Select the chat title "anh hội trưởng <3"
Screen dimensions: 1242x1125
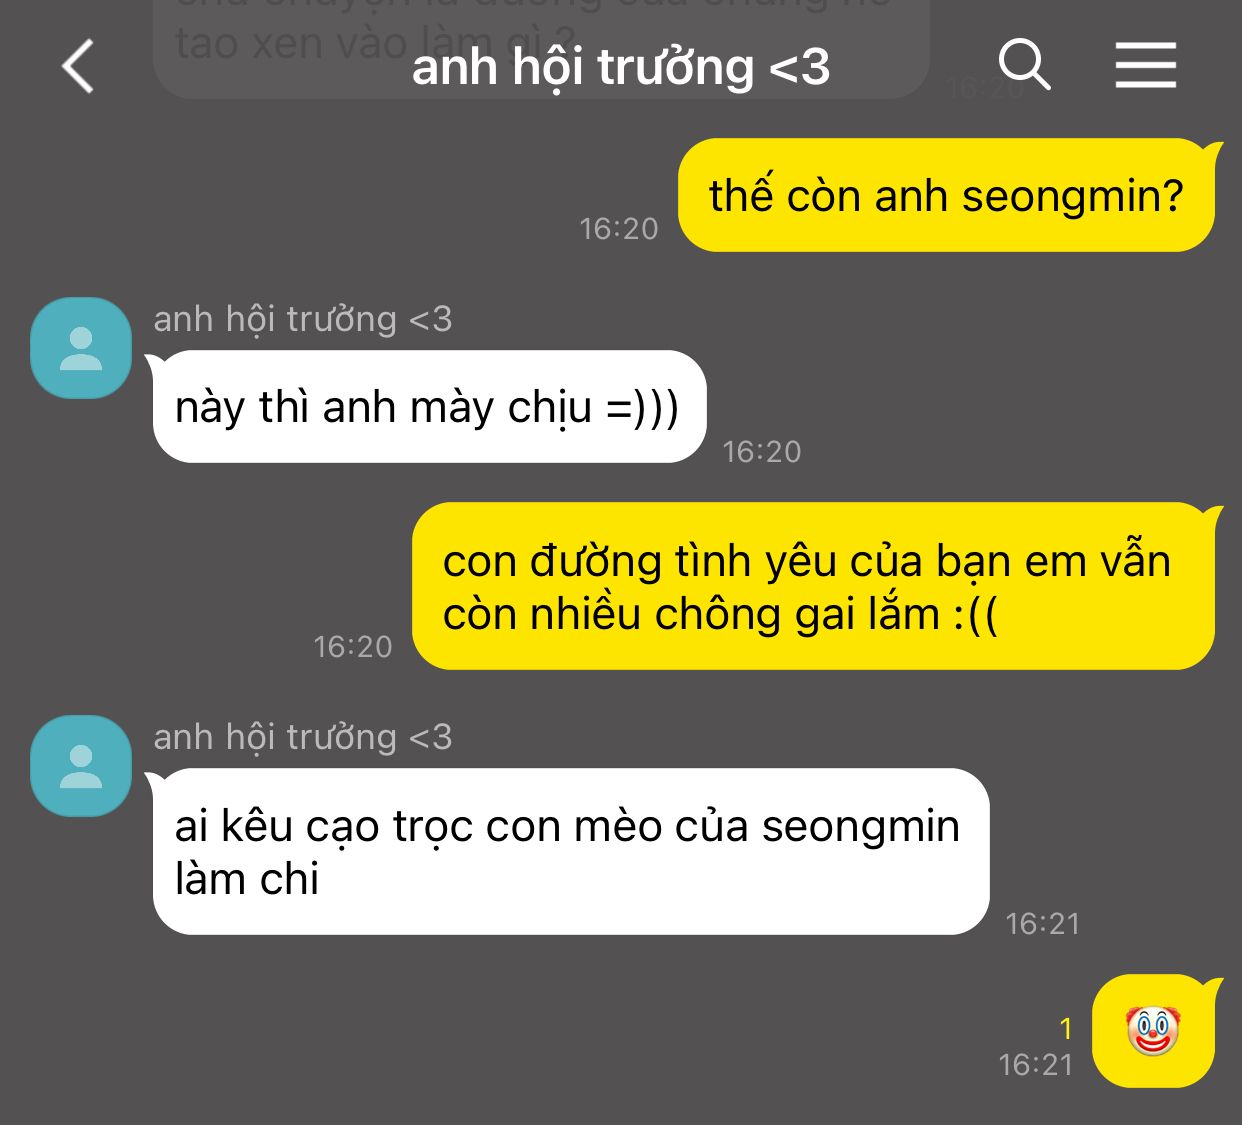pyautogui.click(x=621, y=67)
